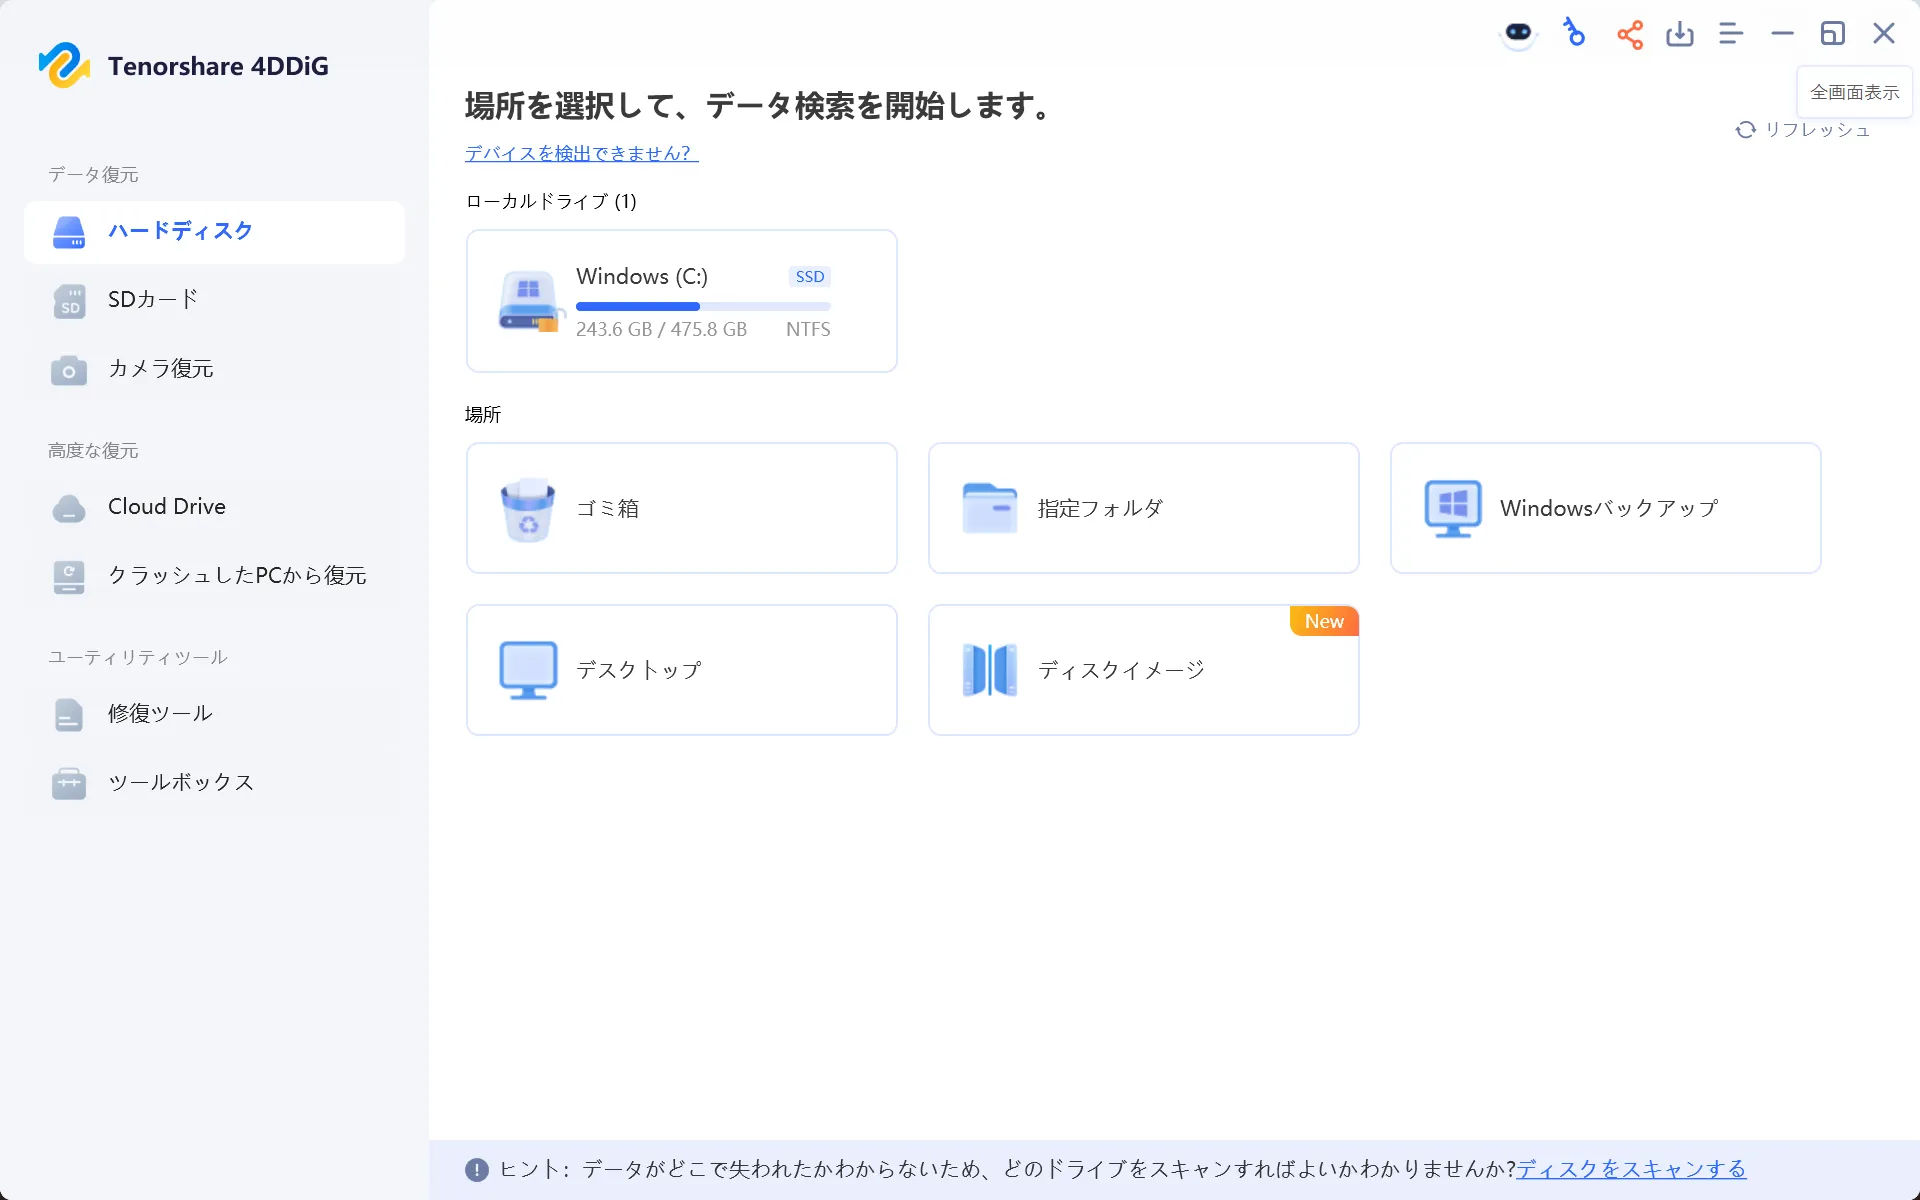Select ハードディスク in the データ復元 section
1920x1200 pixels.
(179, 231)
